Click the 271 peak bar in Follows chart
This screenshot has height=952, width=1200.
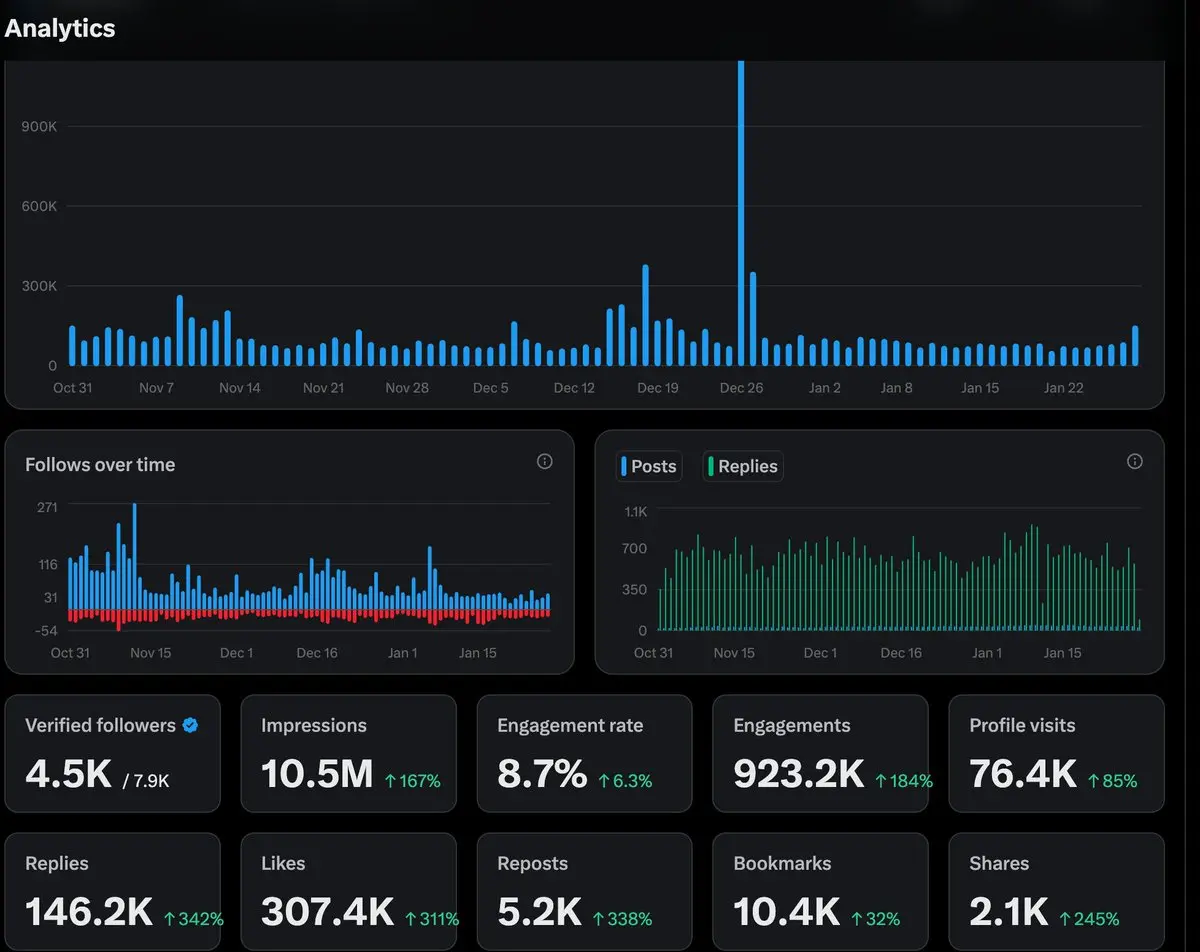click(x=134, y=556)
